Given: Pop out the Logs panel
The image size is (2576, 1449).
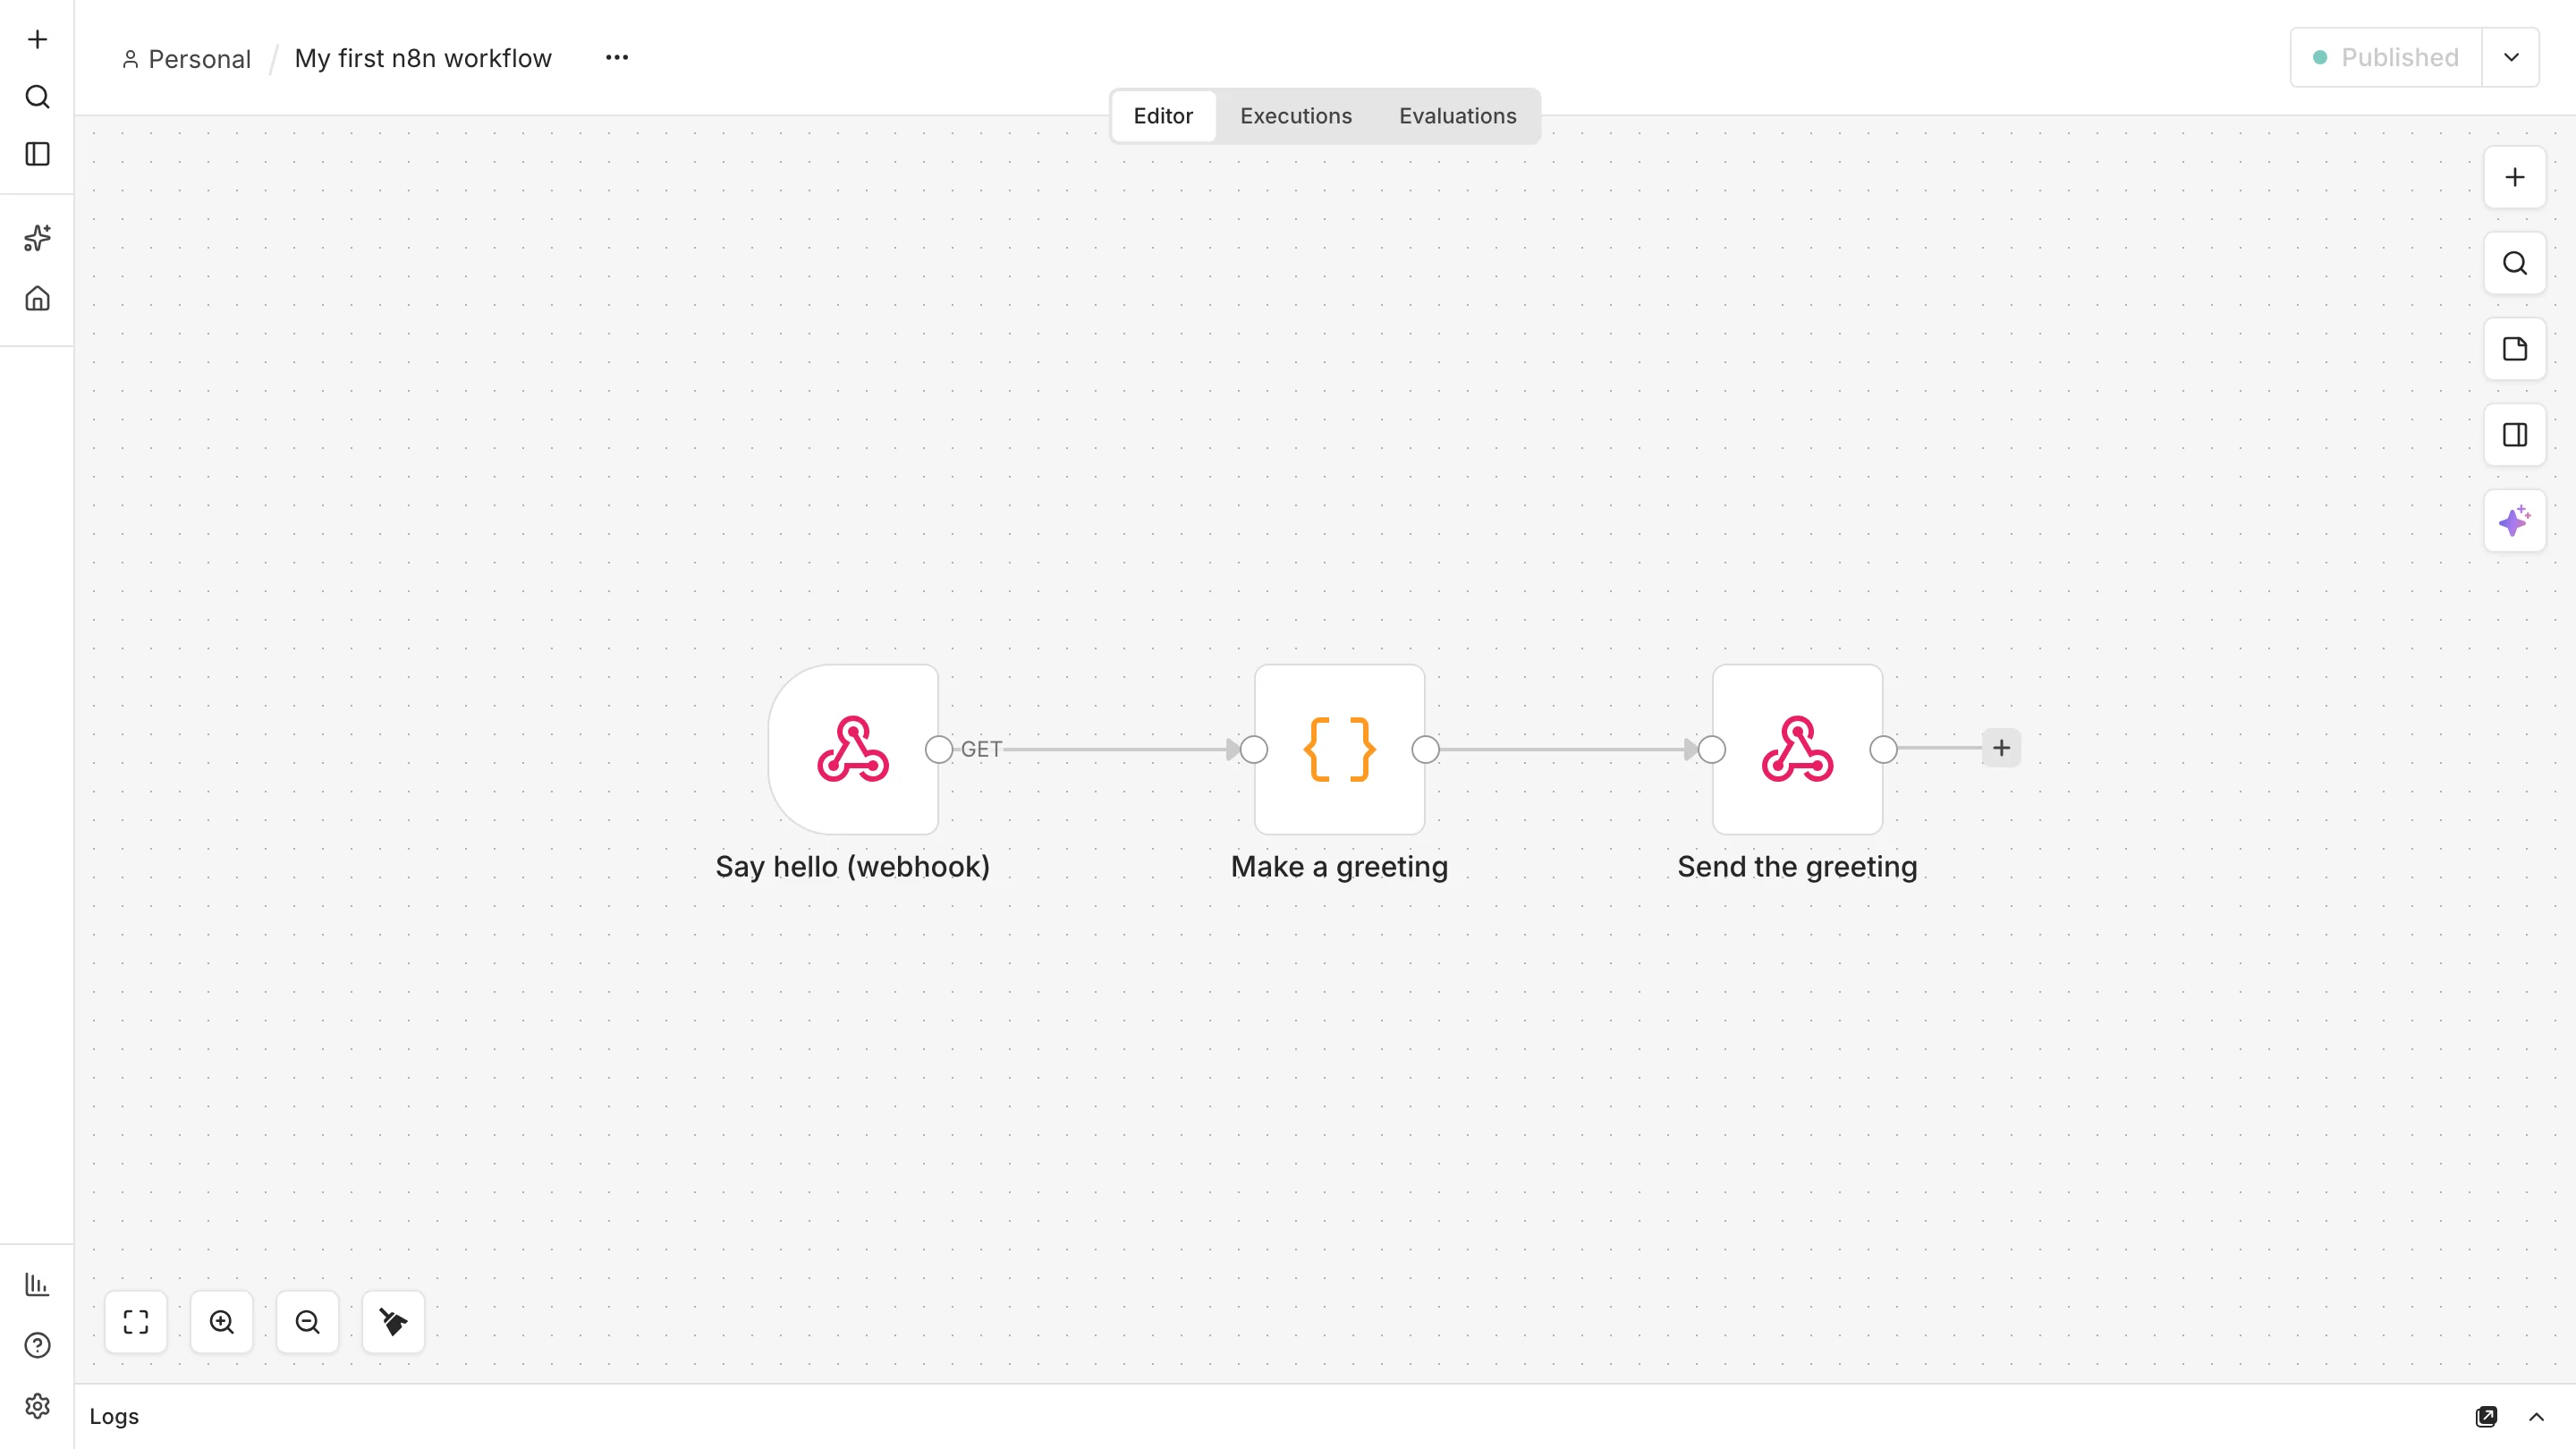Looking at the screenshot, I should tap(2486, 1416).
